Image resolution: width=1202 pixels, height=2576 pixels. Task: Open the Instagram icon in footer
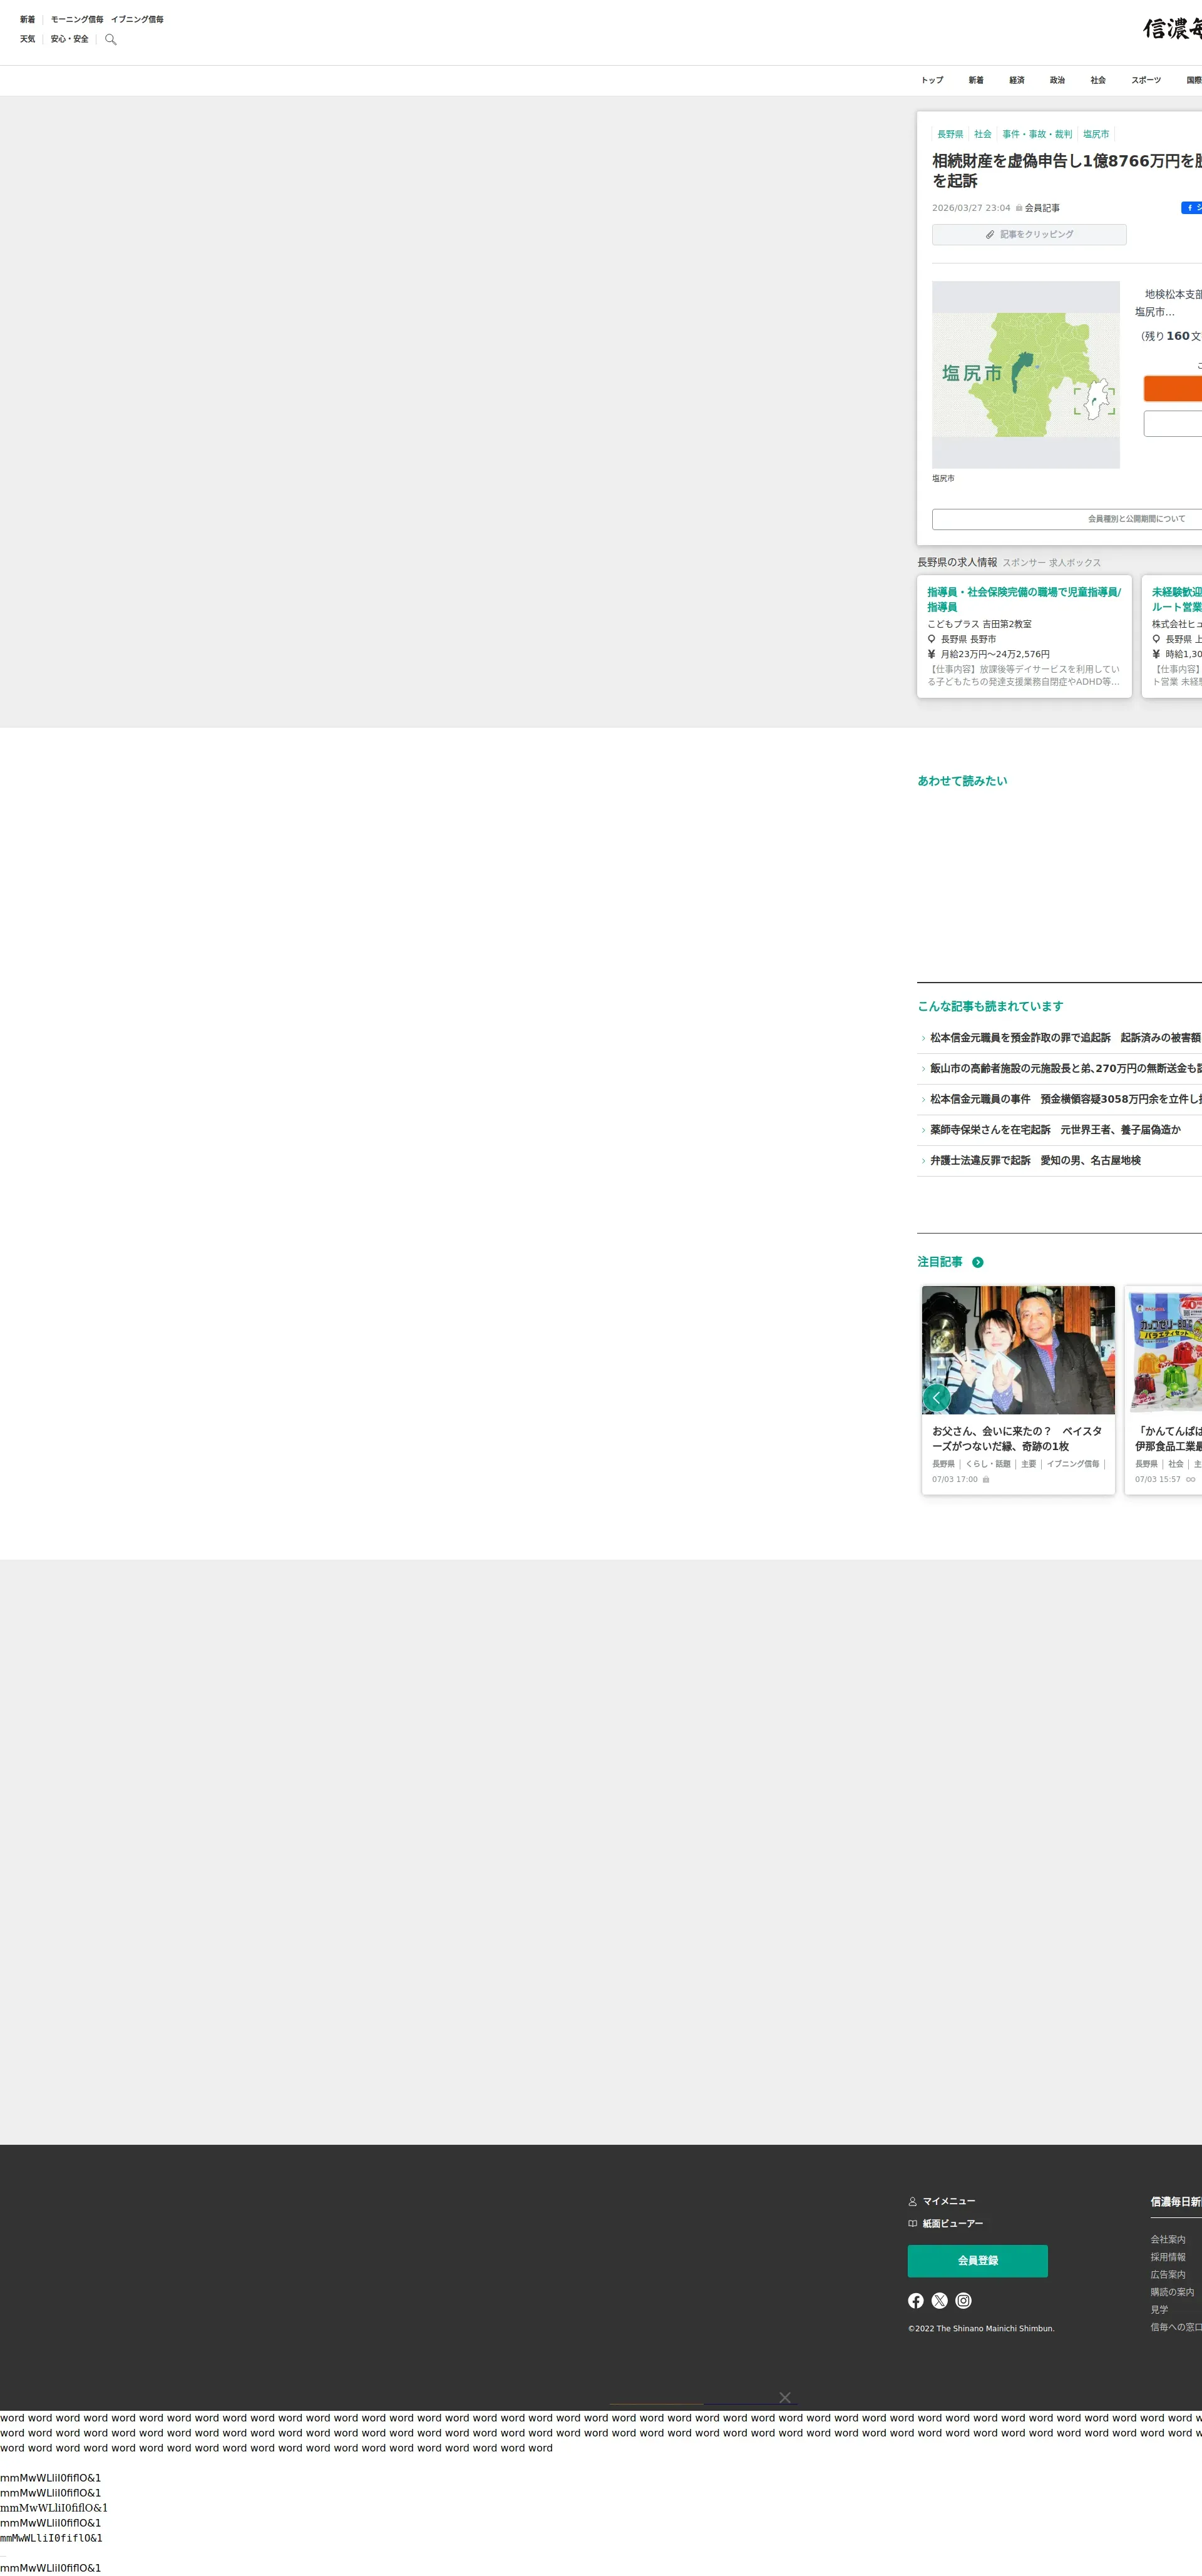pyautogui.click(x=964, y=2301)
